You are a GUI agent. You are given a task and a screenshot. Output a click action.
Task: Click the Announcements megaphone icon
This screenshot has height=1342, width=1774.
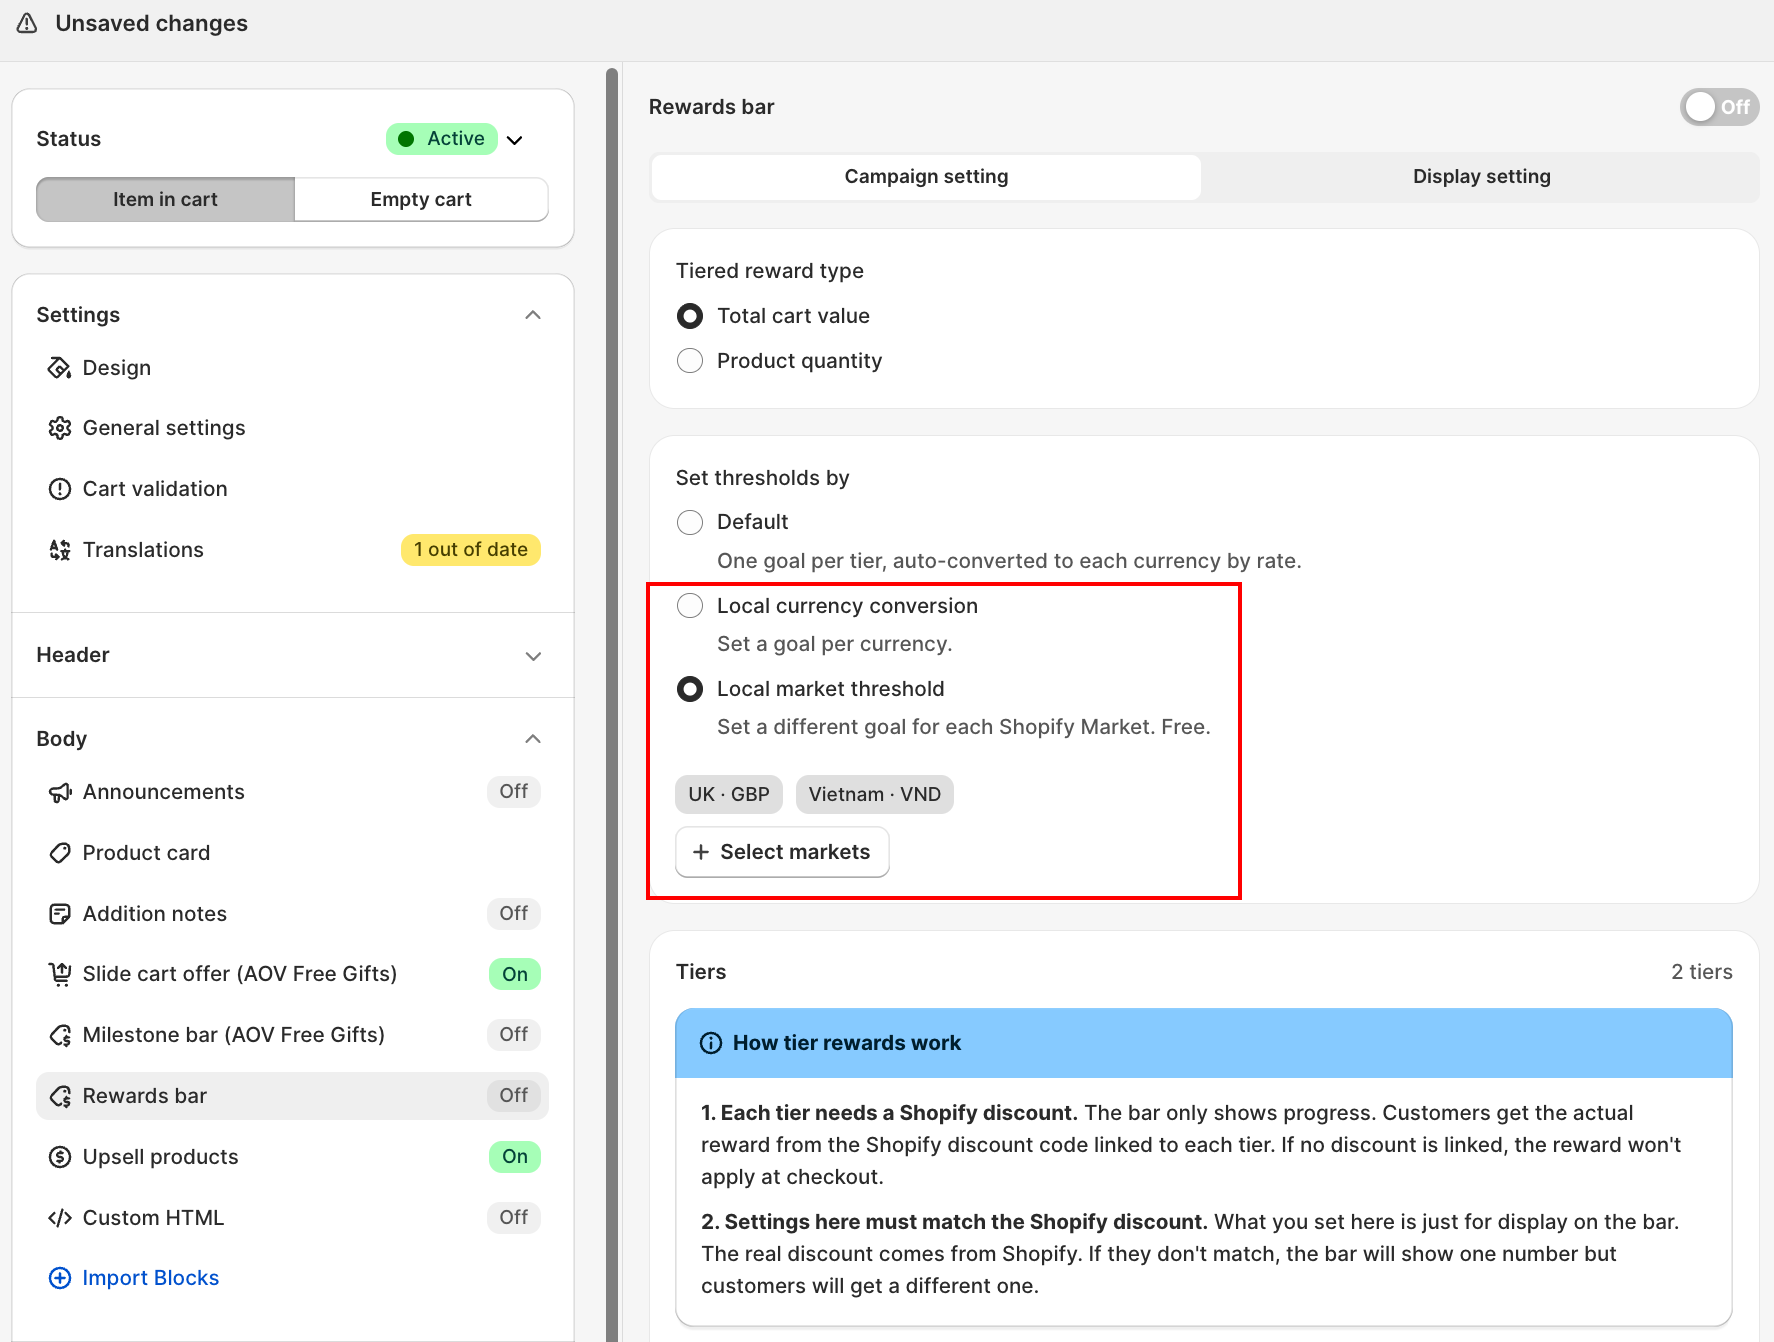(x=60, y=792)
